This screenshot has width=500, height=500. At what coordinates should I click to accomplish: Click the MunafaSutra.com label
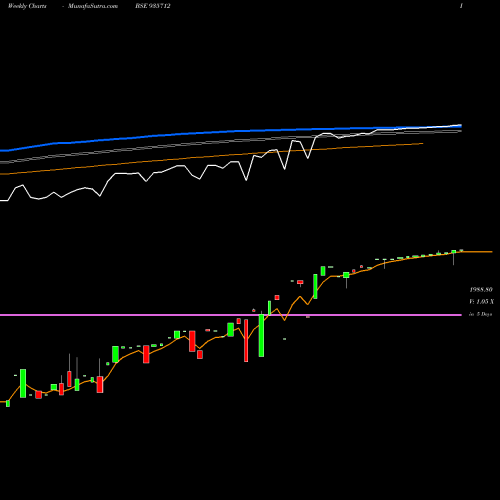pos(93,6)
